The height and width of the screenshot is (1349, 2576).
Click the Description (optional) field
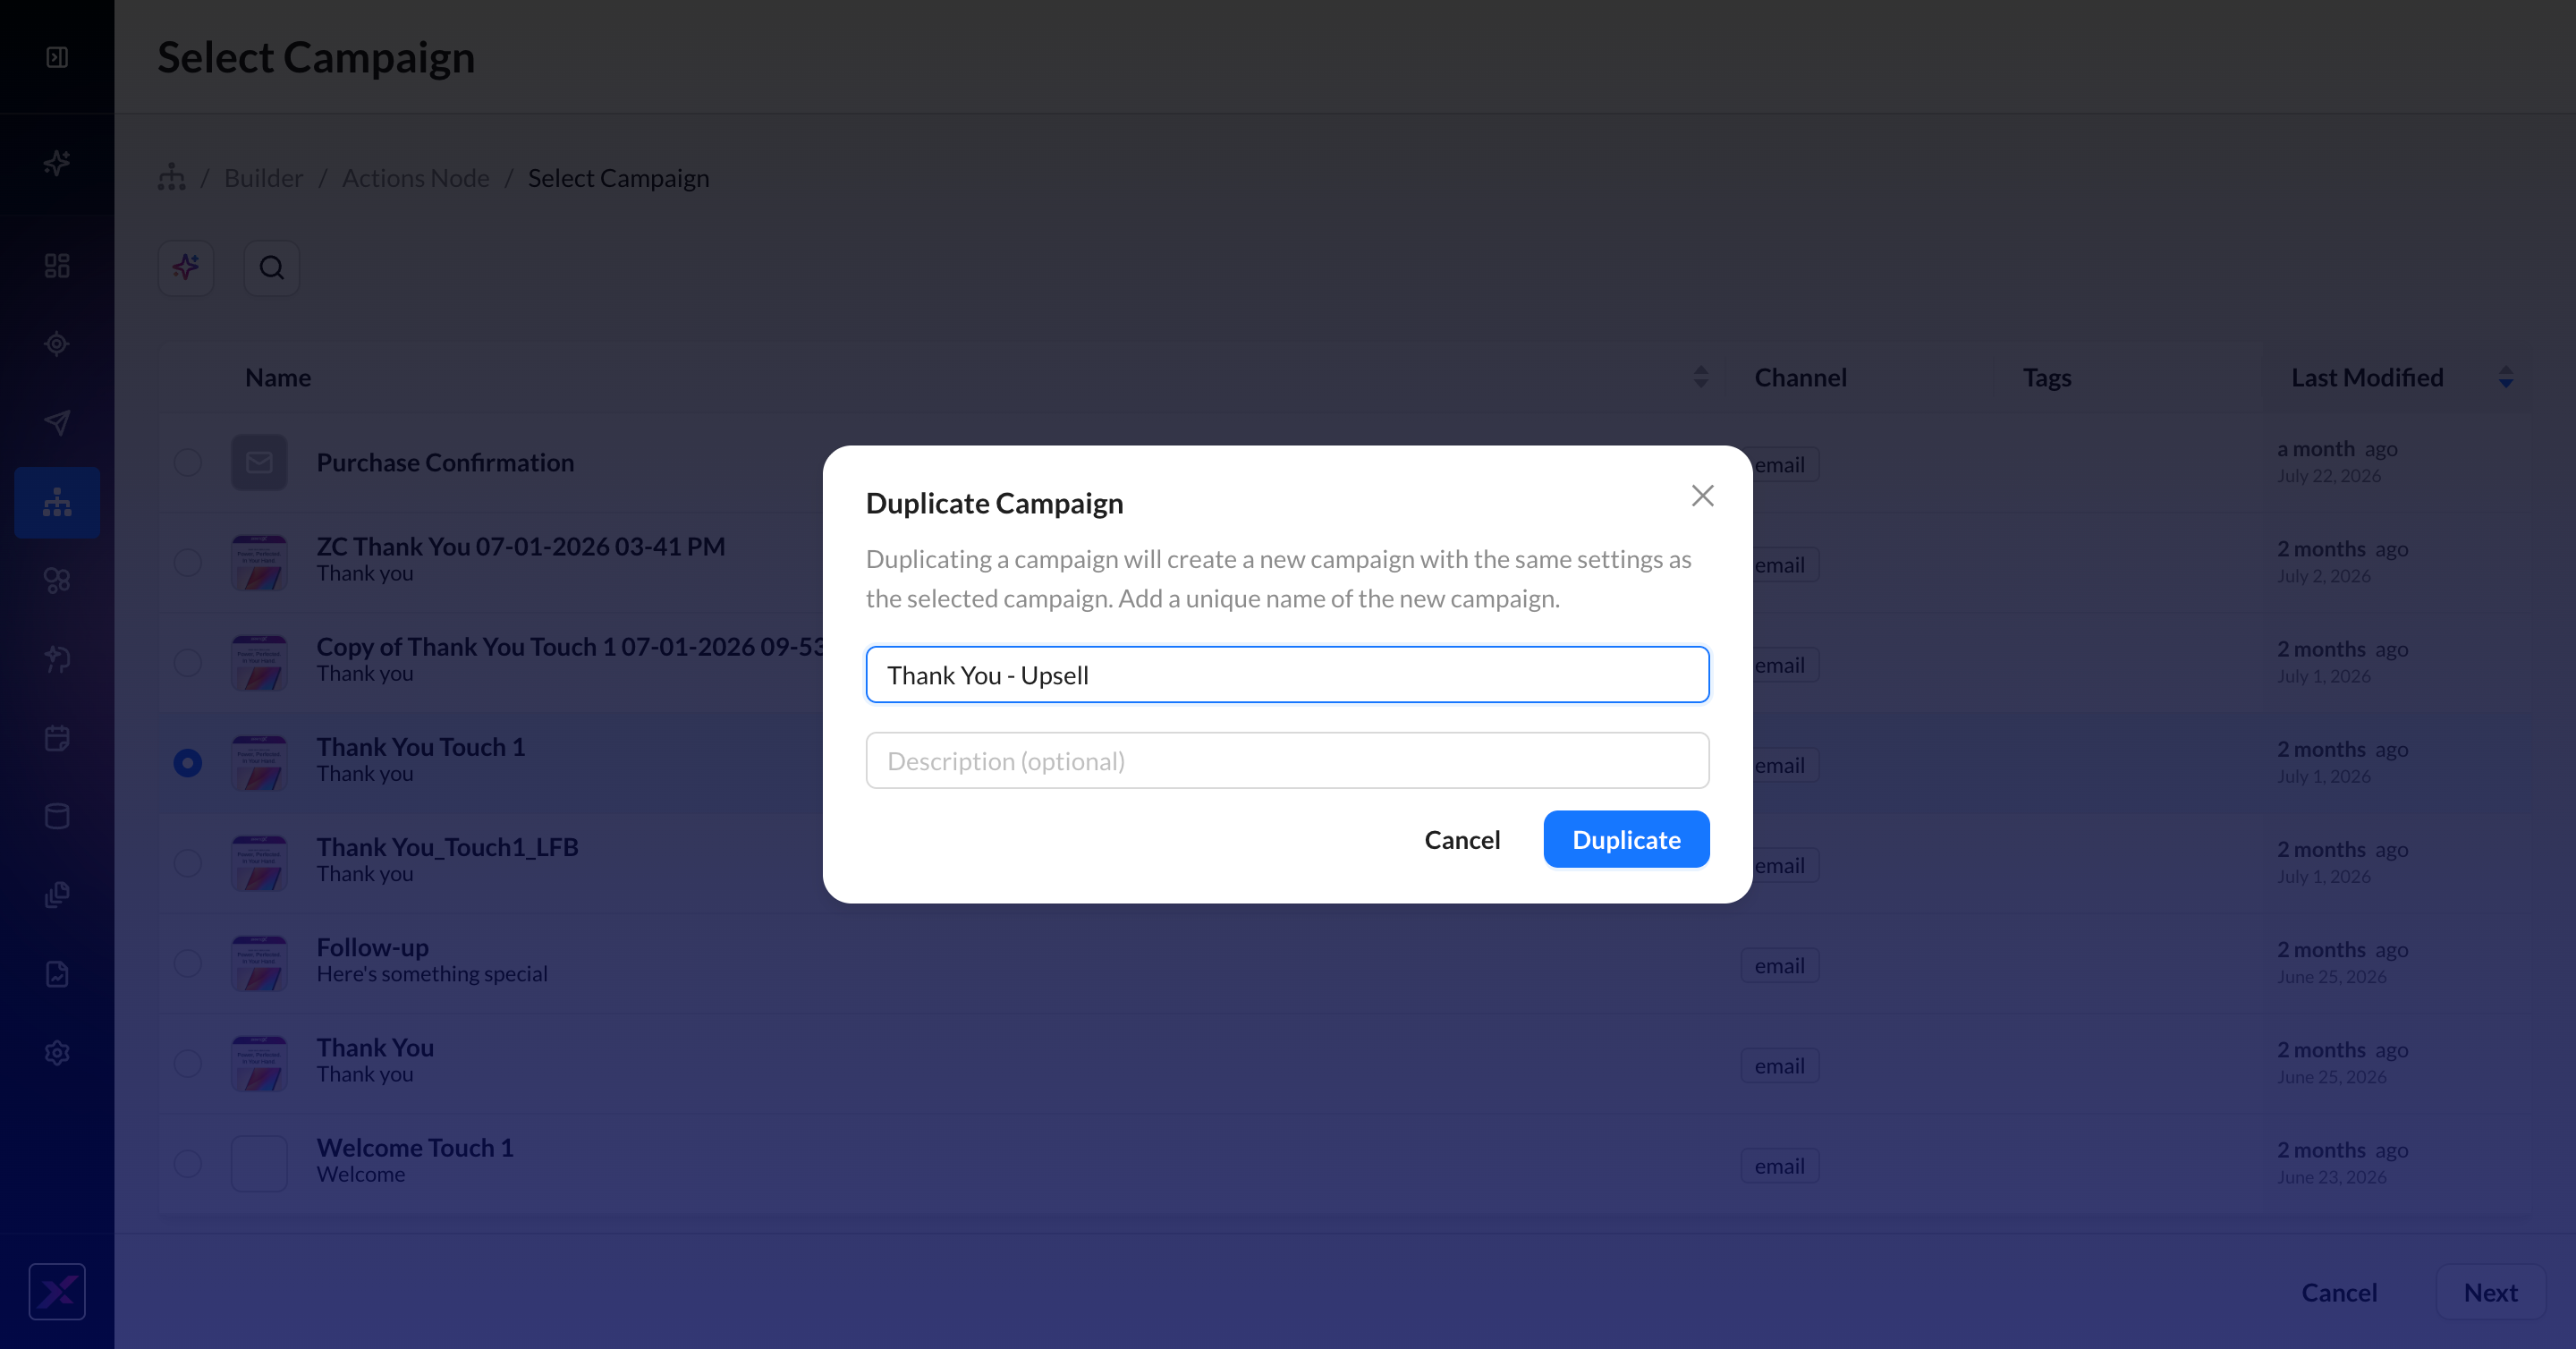1287,761
